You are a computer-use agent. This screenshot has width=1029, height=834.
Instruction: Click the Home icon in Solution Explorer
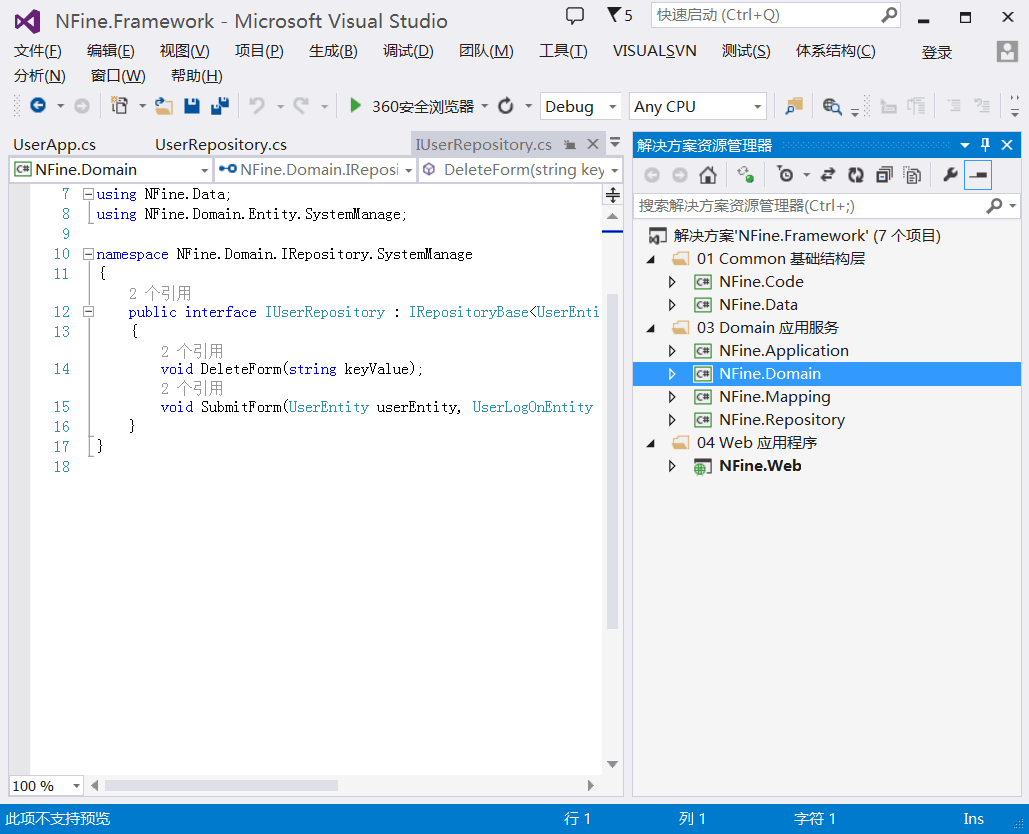point(707,175)
